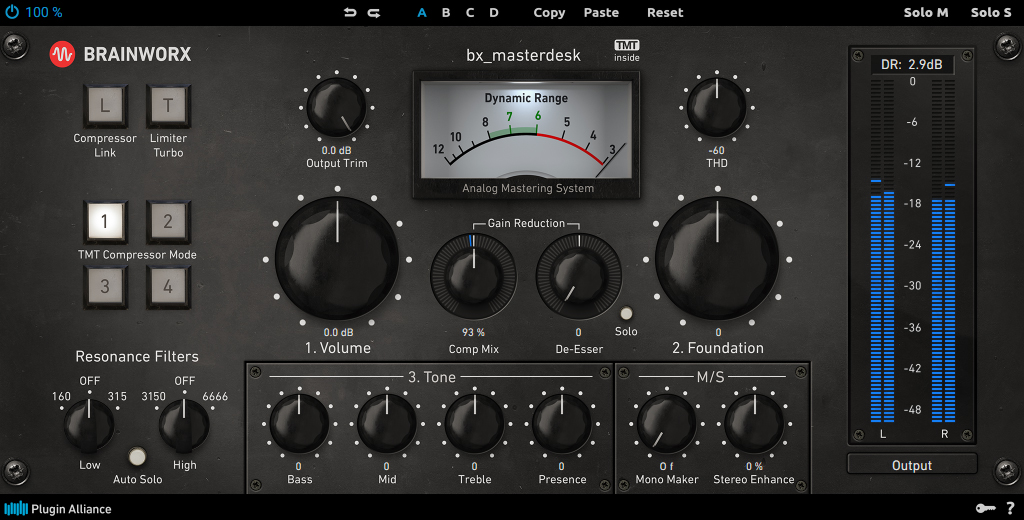
Task: Switch to preset slot B
Action: (x=446, y=13)
